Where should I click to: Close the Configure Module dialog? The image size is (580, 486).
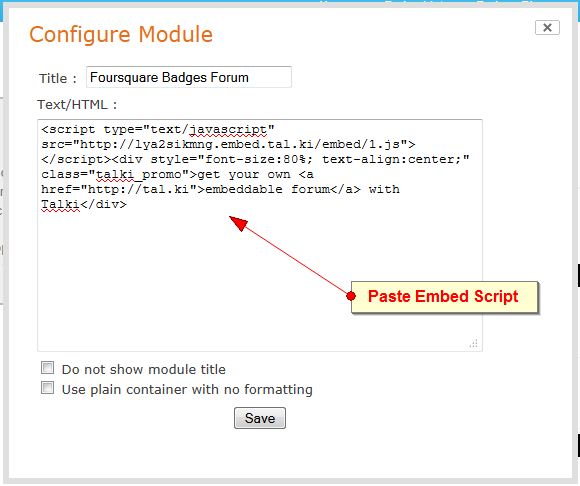point(547,27)
